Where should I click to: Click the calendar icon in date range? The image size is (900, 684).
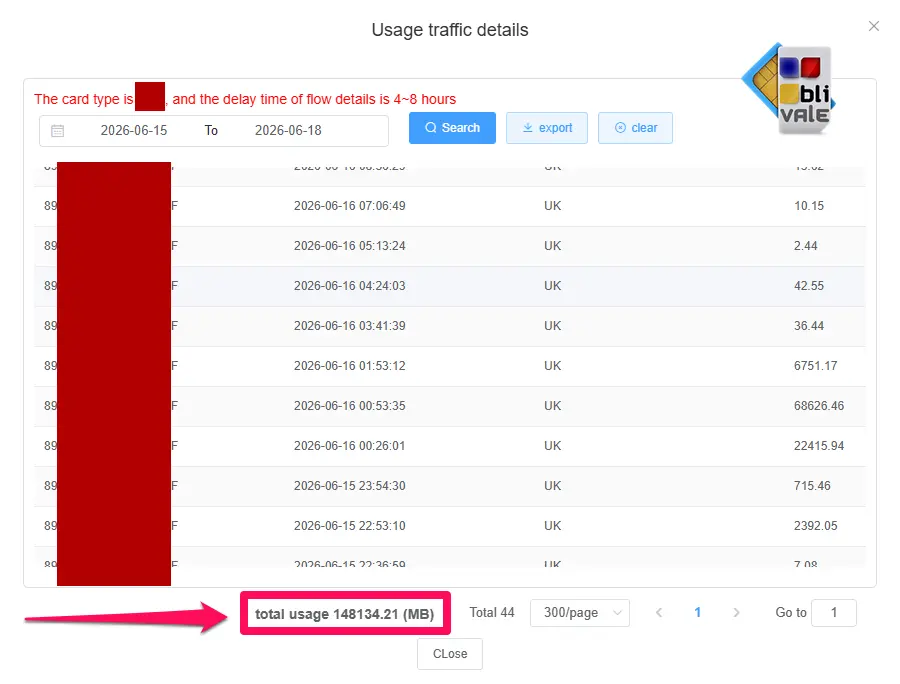[x=57, y=131]
